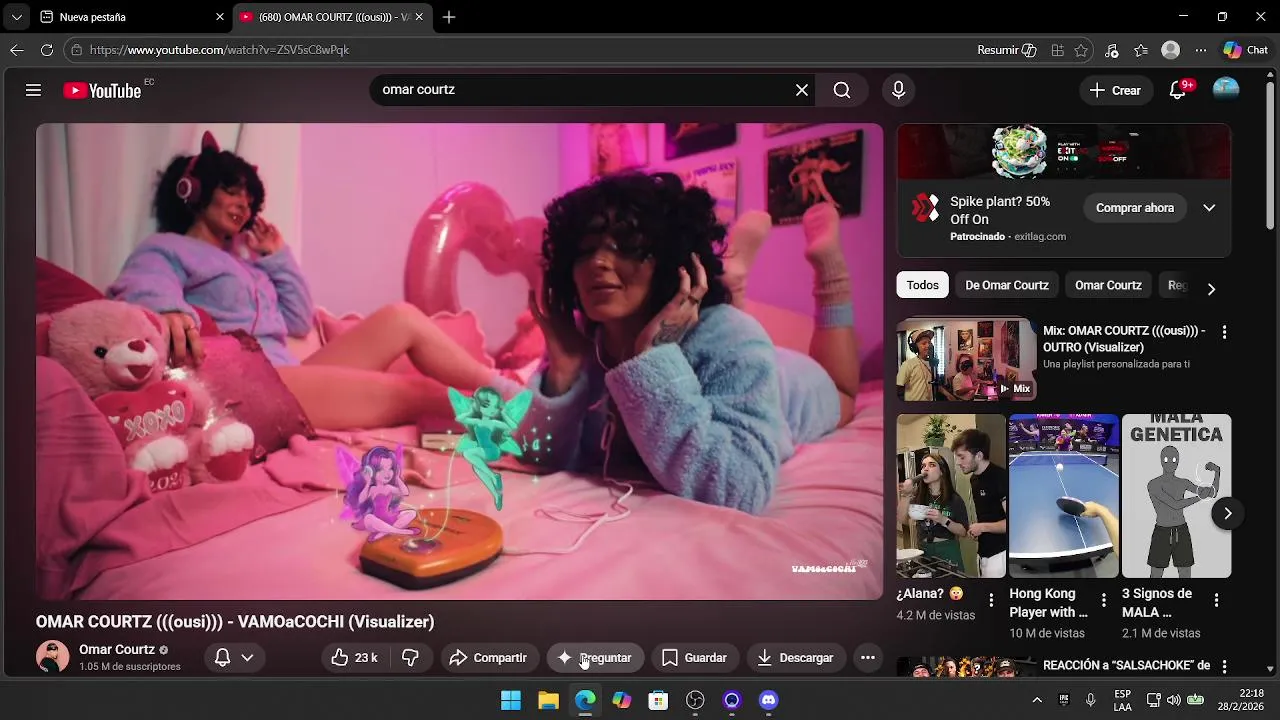Click Comprar ahora on the ad
1280x720 pixels.
(1135, 208)
